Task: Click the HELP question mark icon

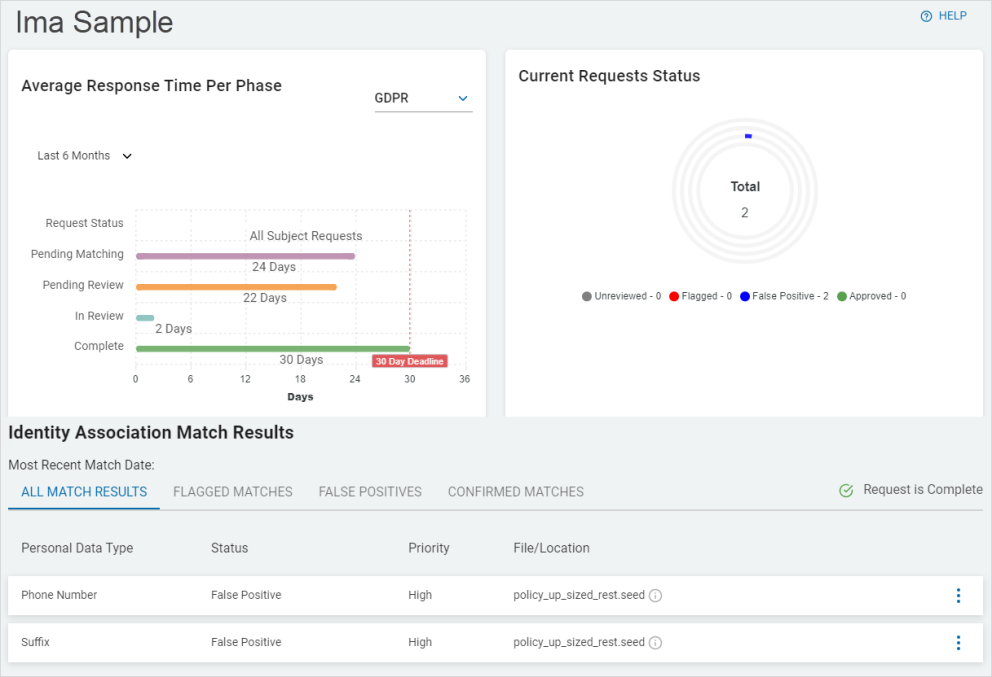Action: [926, 16]
